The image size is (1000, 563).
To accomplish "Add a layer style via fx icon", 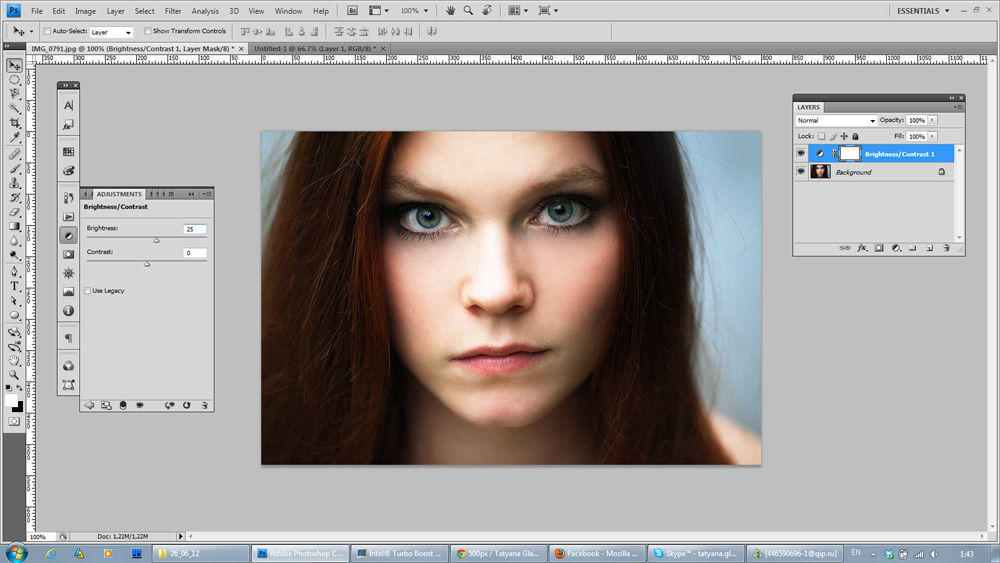I will [862, 247].
